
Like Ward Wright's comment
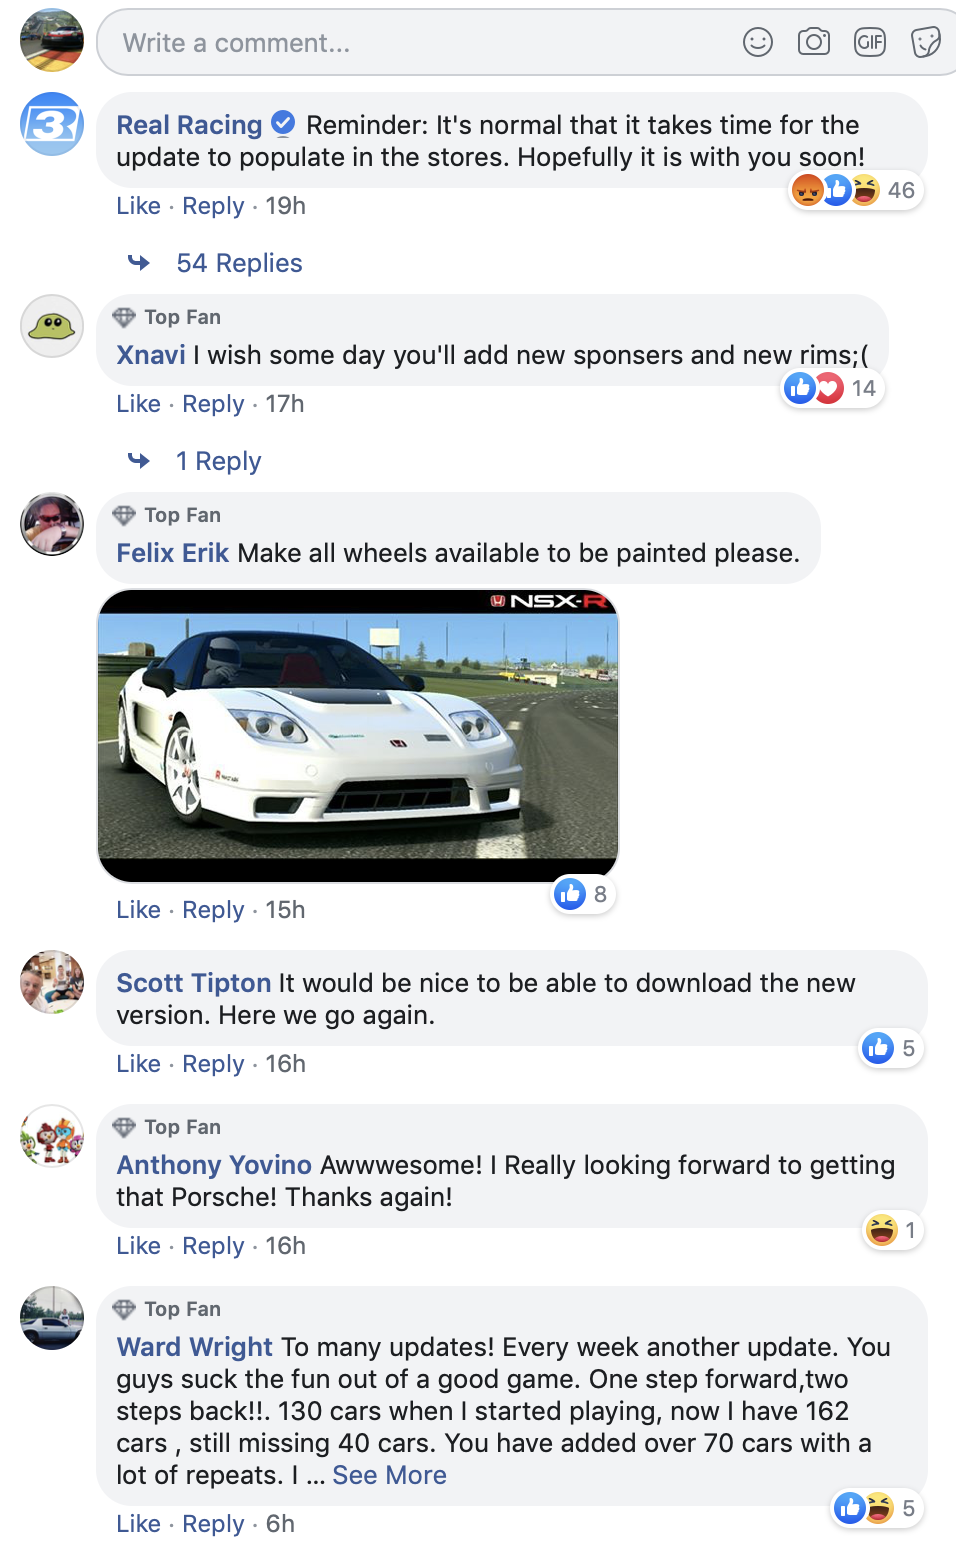click(138, 1524)
